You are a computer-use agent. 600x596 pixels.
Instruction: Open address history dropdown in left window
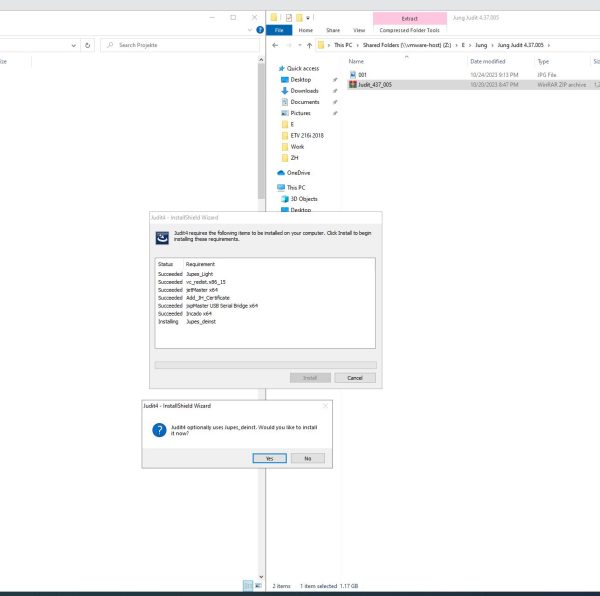[73, 45]
